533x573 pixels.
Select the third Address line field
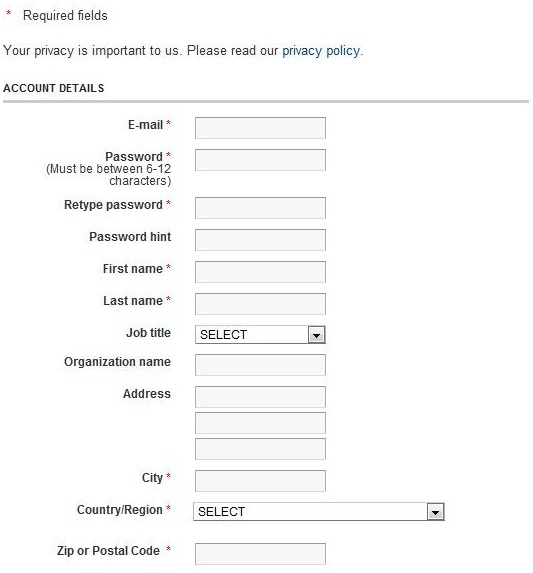260,449
